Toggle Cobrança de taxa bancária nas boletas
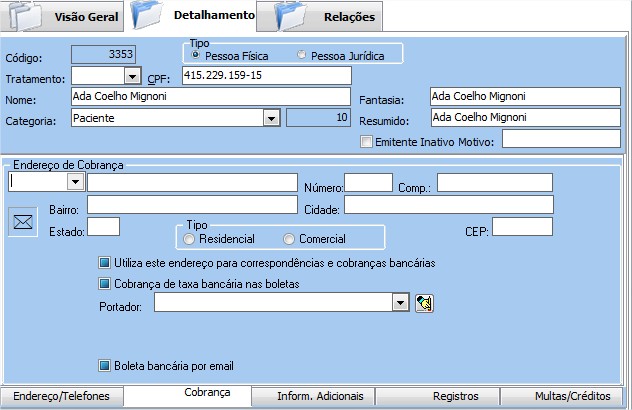The image size is (632, 410). [104, 283]
